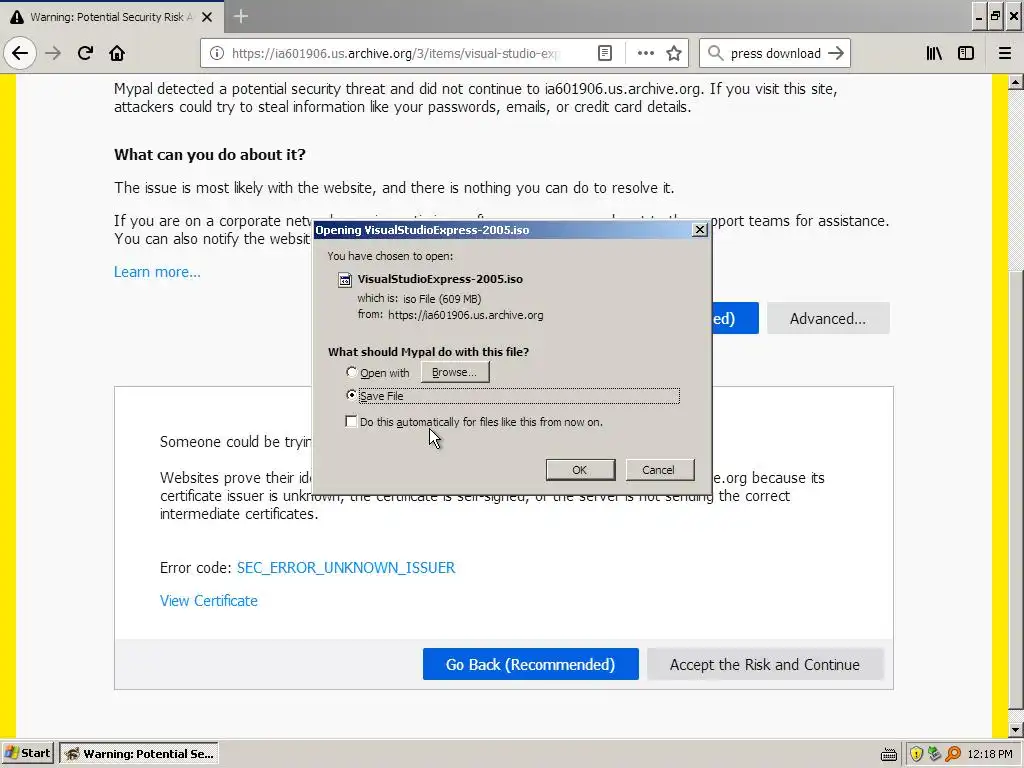Cancel the file download dialog

659,470
